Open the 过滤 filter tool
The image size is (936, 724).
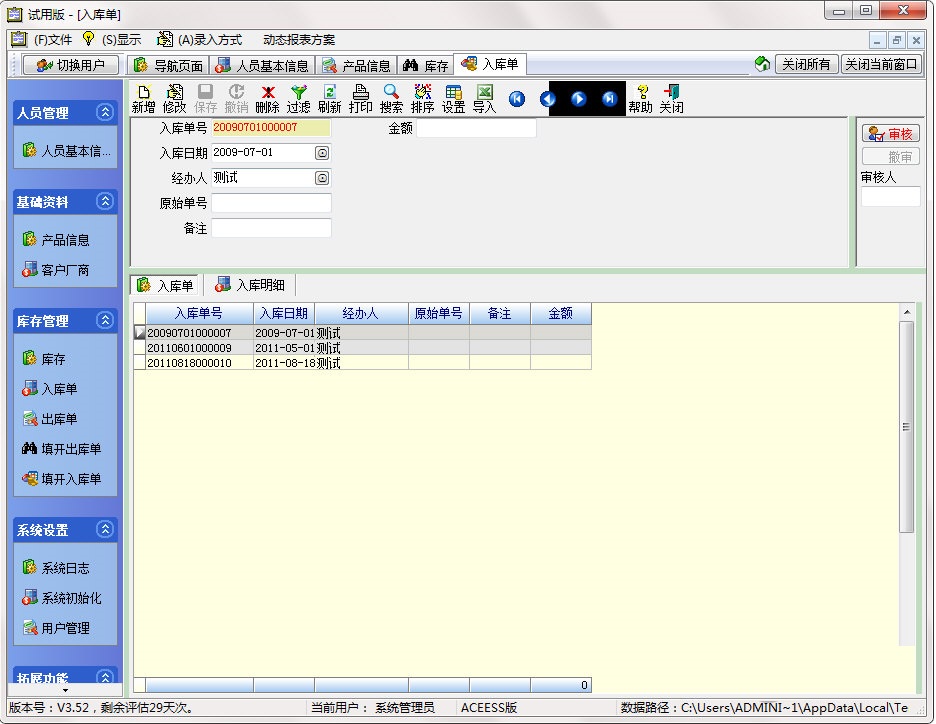(x=298, y=98)
